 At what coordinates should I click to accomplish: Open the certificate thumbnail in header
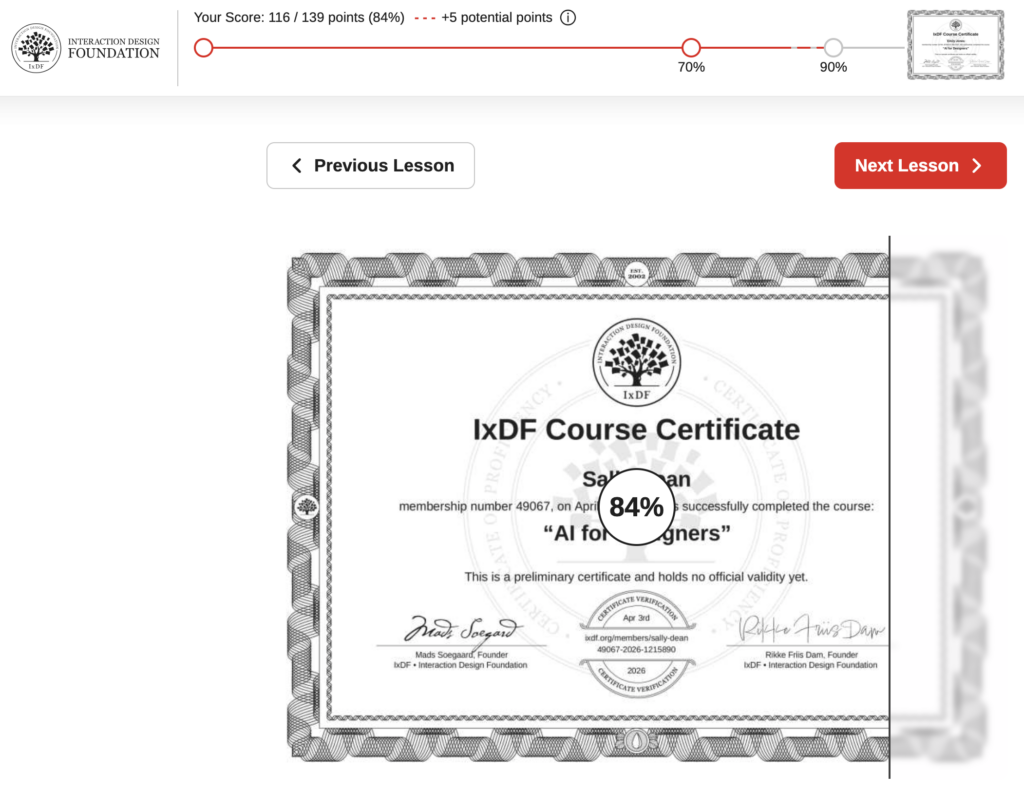coord(955,46)
